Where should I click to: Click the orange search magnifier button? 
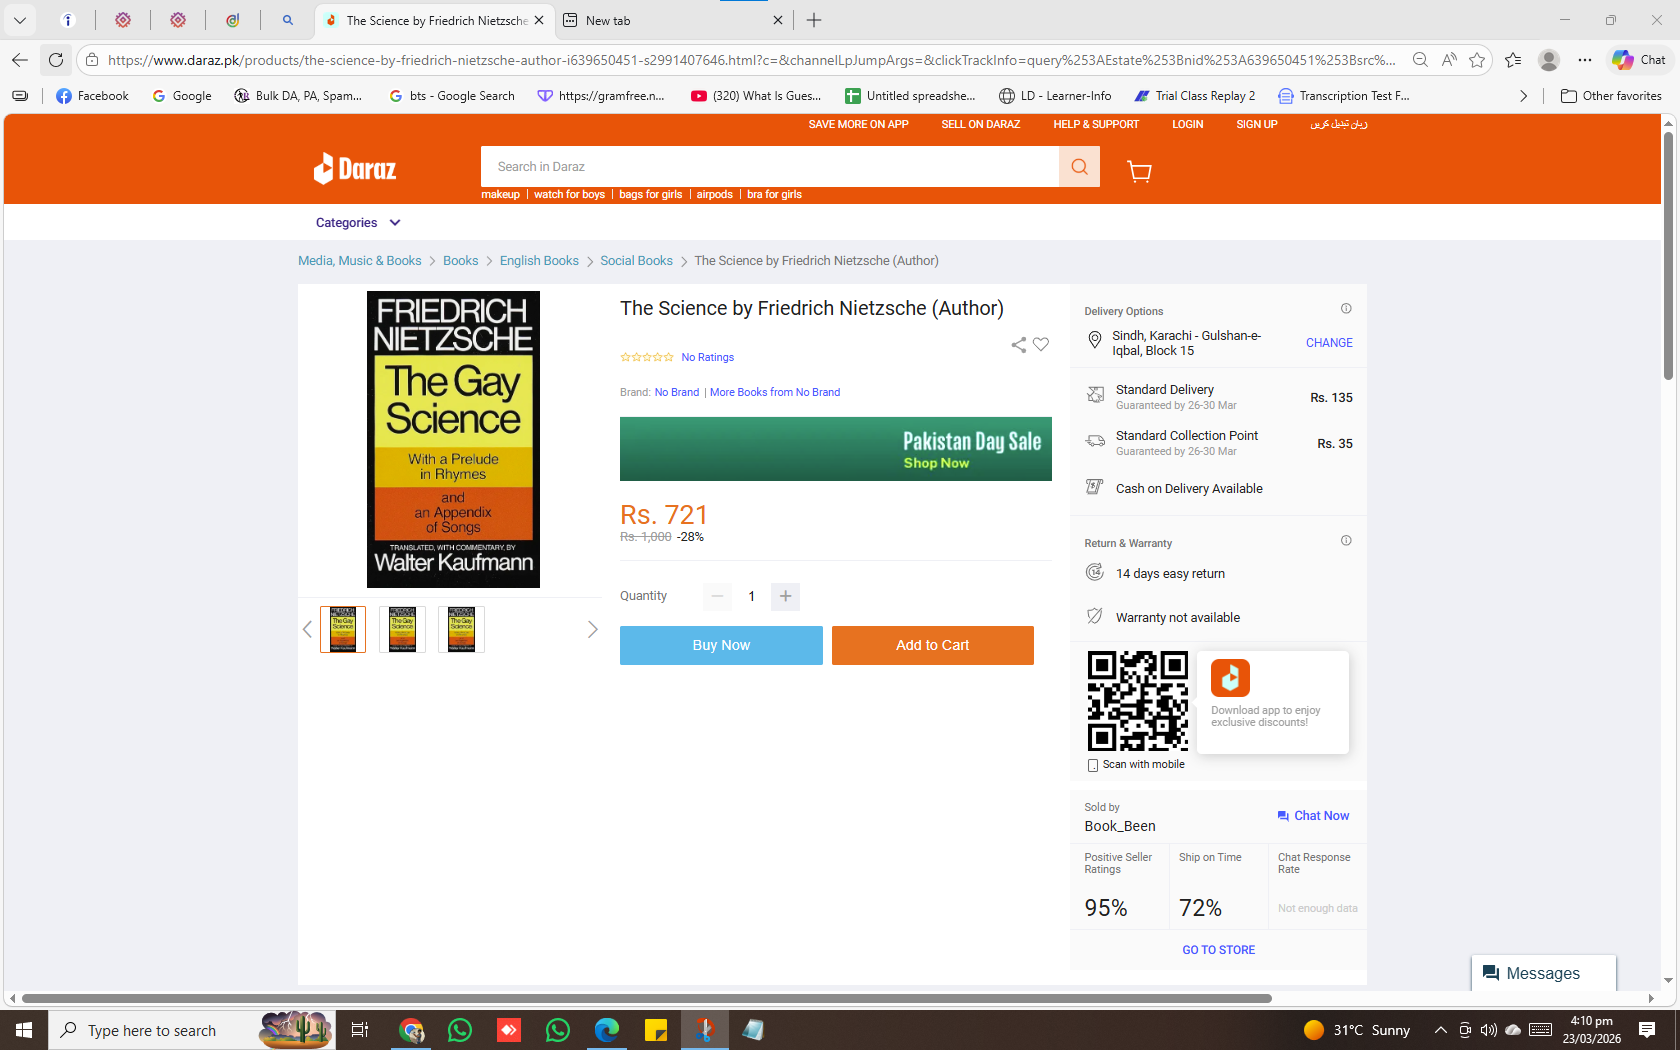point(1079,167)
